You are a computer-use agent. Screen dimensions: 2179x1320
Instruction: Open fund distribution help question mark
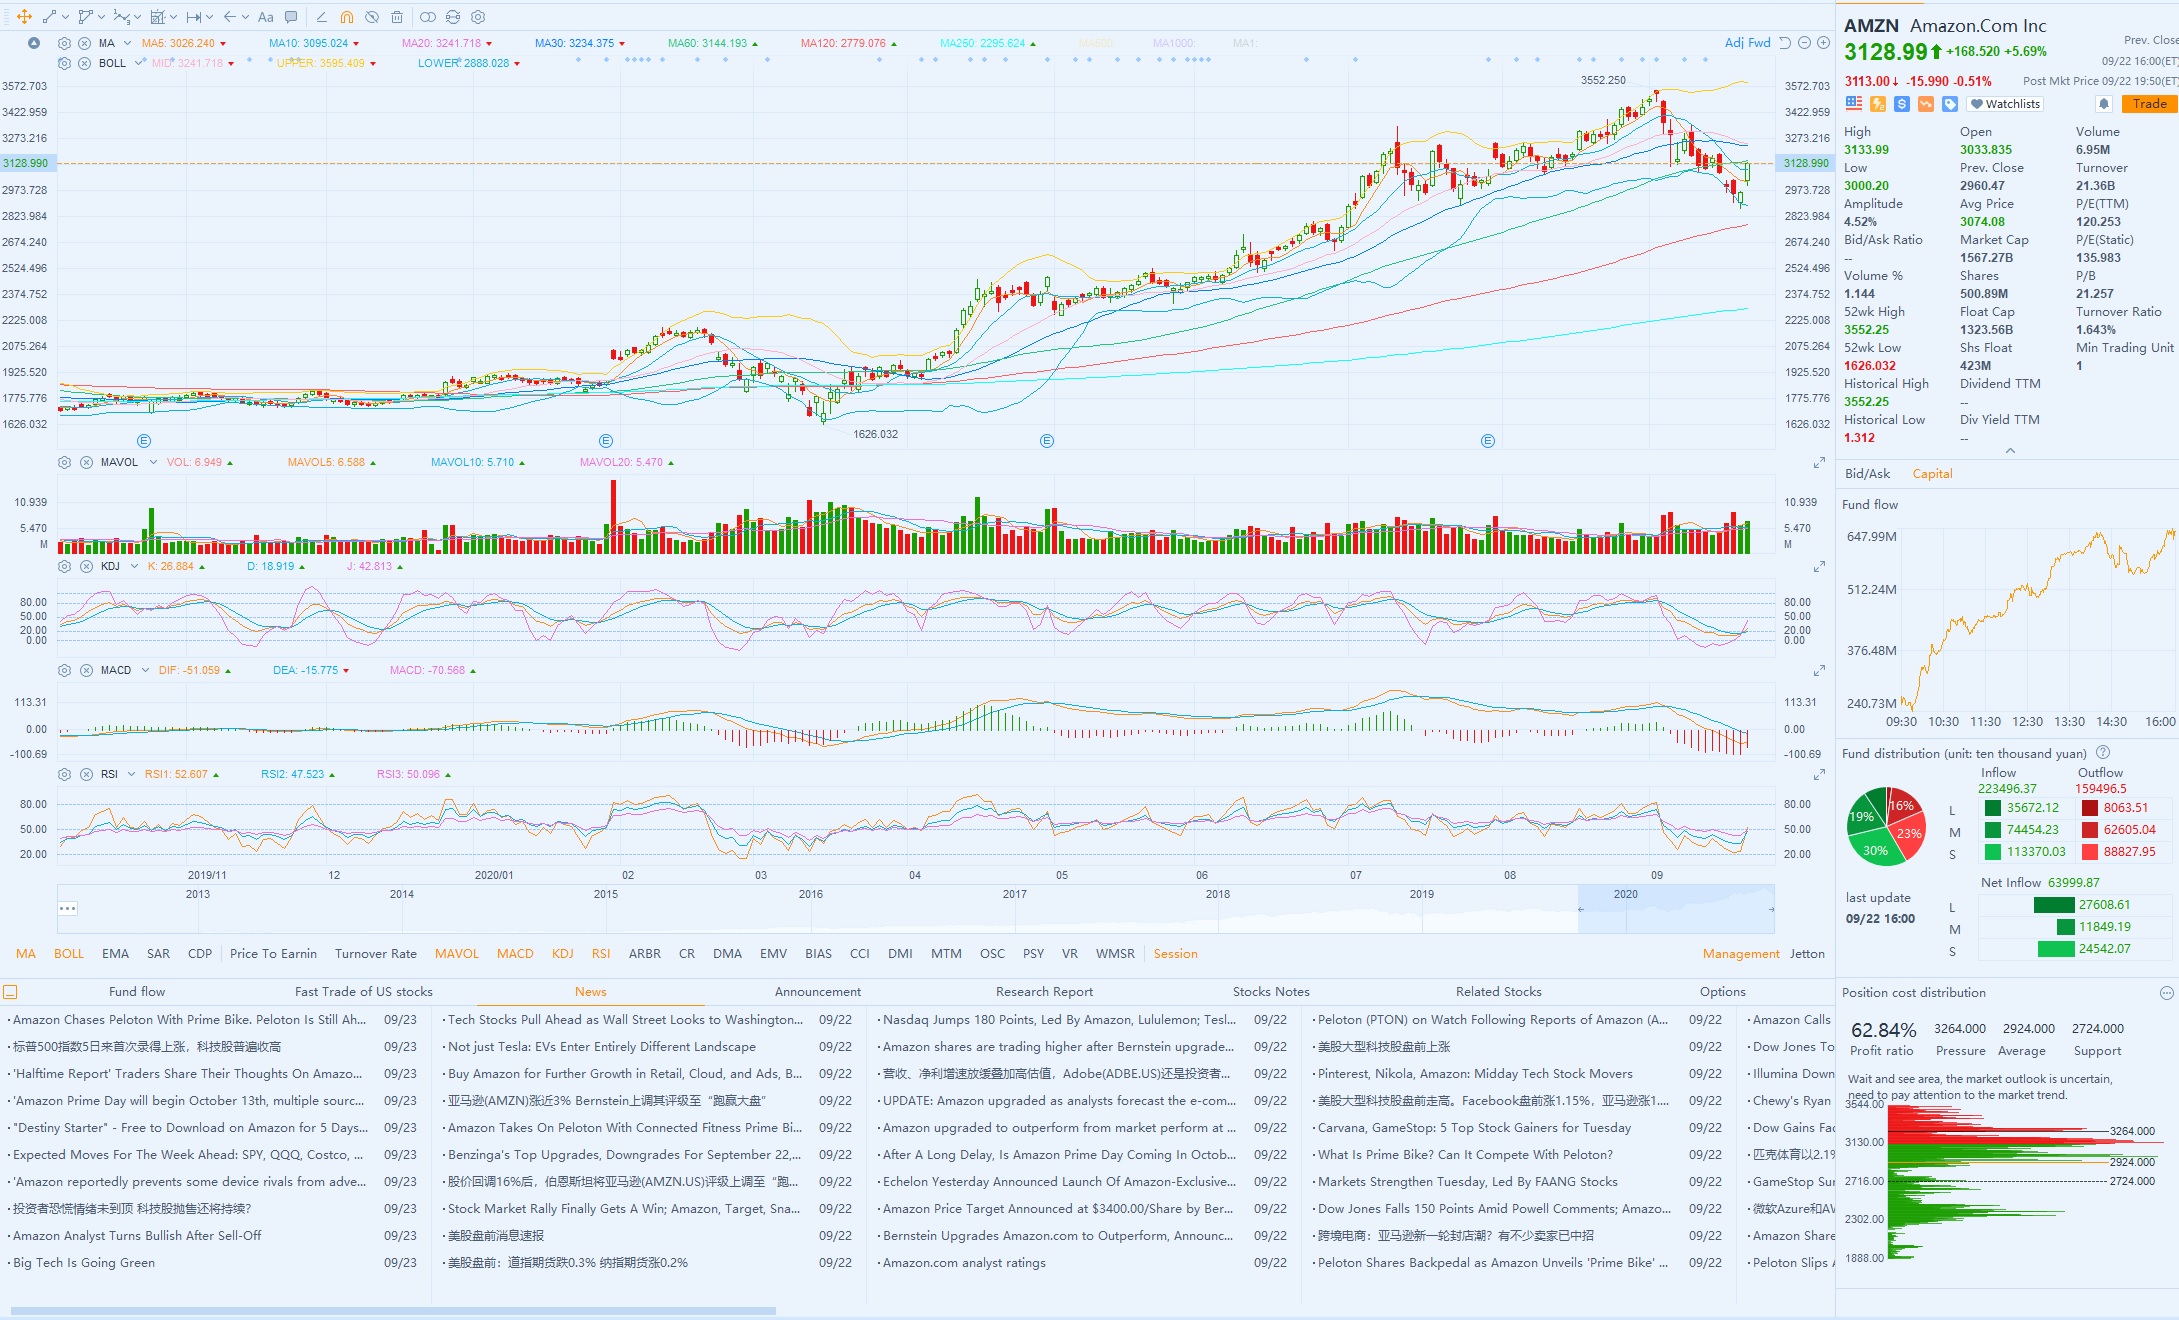[x=2102, y=752]
